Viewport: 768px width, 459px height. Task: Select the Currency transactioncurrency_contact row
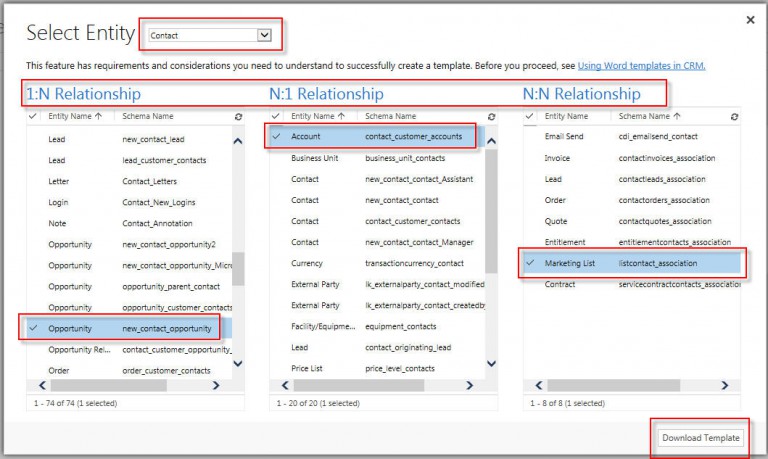click(x=377, y=264)
